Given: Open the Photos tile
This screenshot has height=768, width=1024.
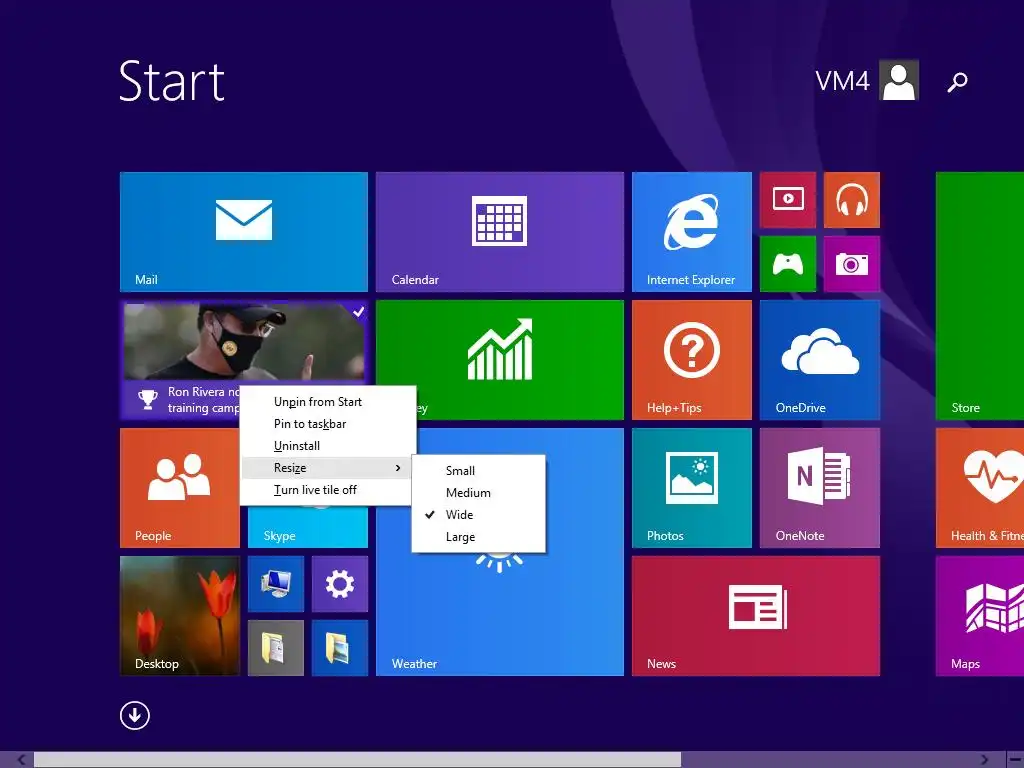Looking at the screenshot, I should [x=692, y=488].
